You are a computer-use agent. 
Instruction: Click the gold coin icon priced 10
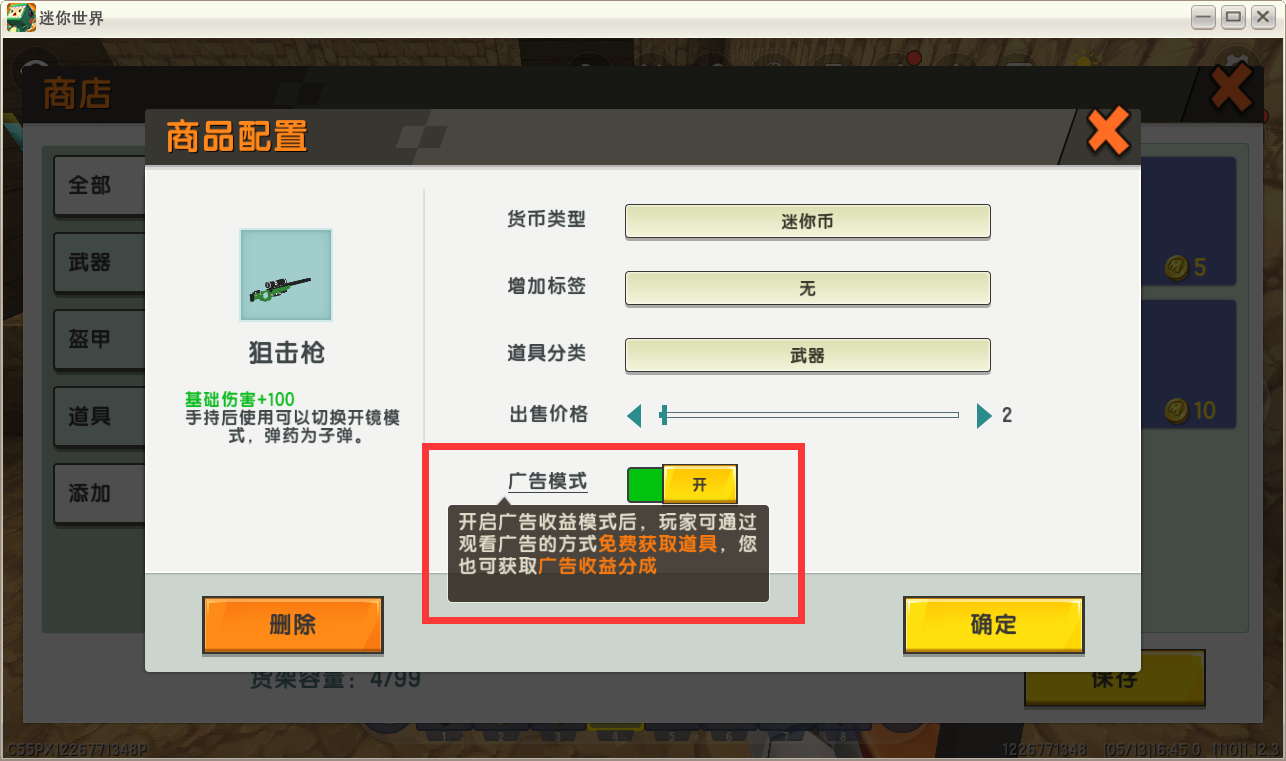pyautogui.click(x=1177, y=410)
